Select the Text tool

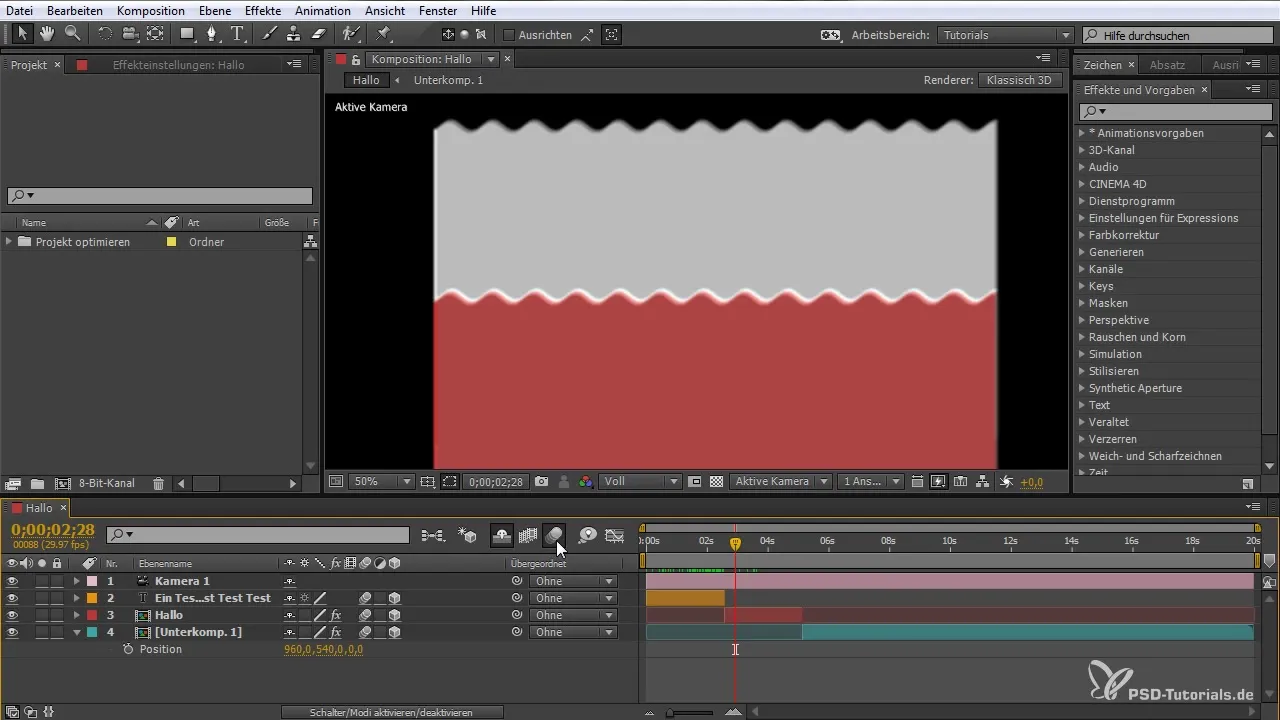pyautogui.click(x=238, y=34)
